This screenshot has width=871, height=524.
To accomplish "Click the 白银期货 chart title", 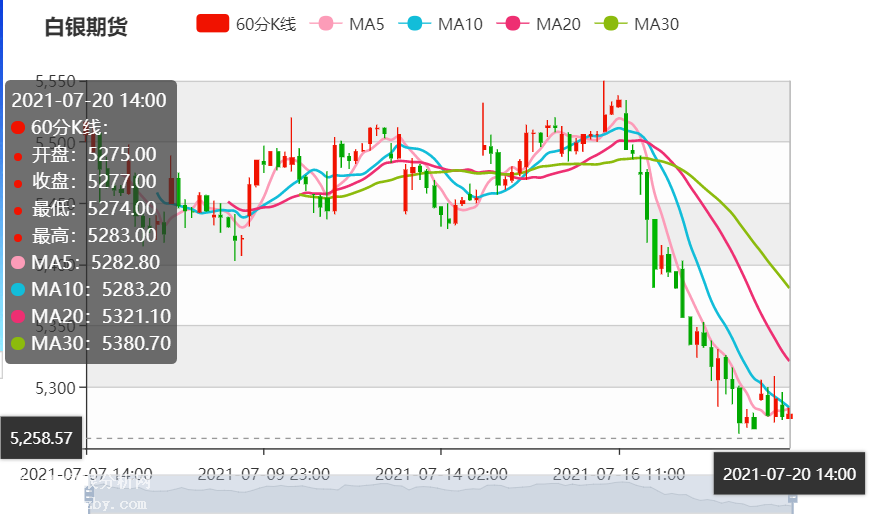I will point(86,27).
